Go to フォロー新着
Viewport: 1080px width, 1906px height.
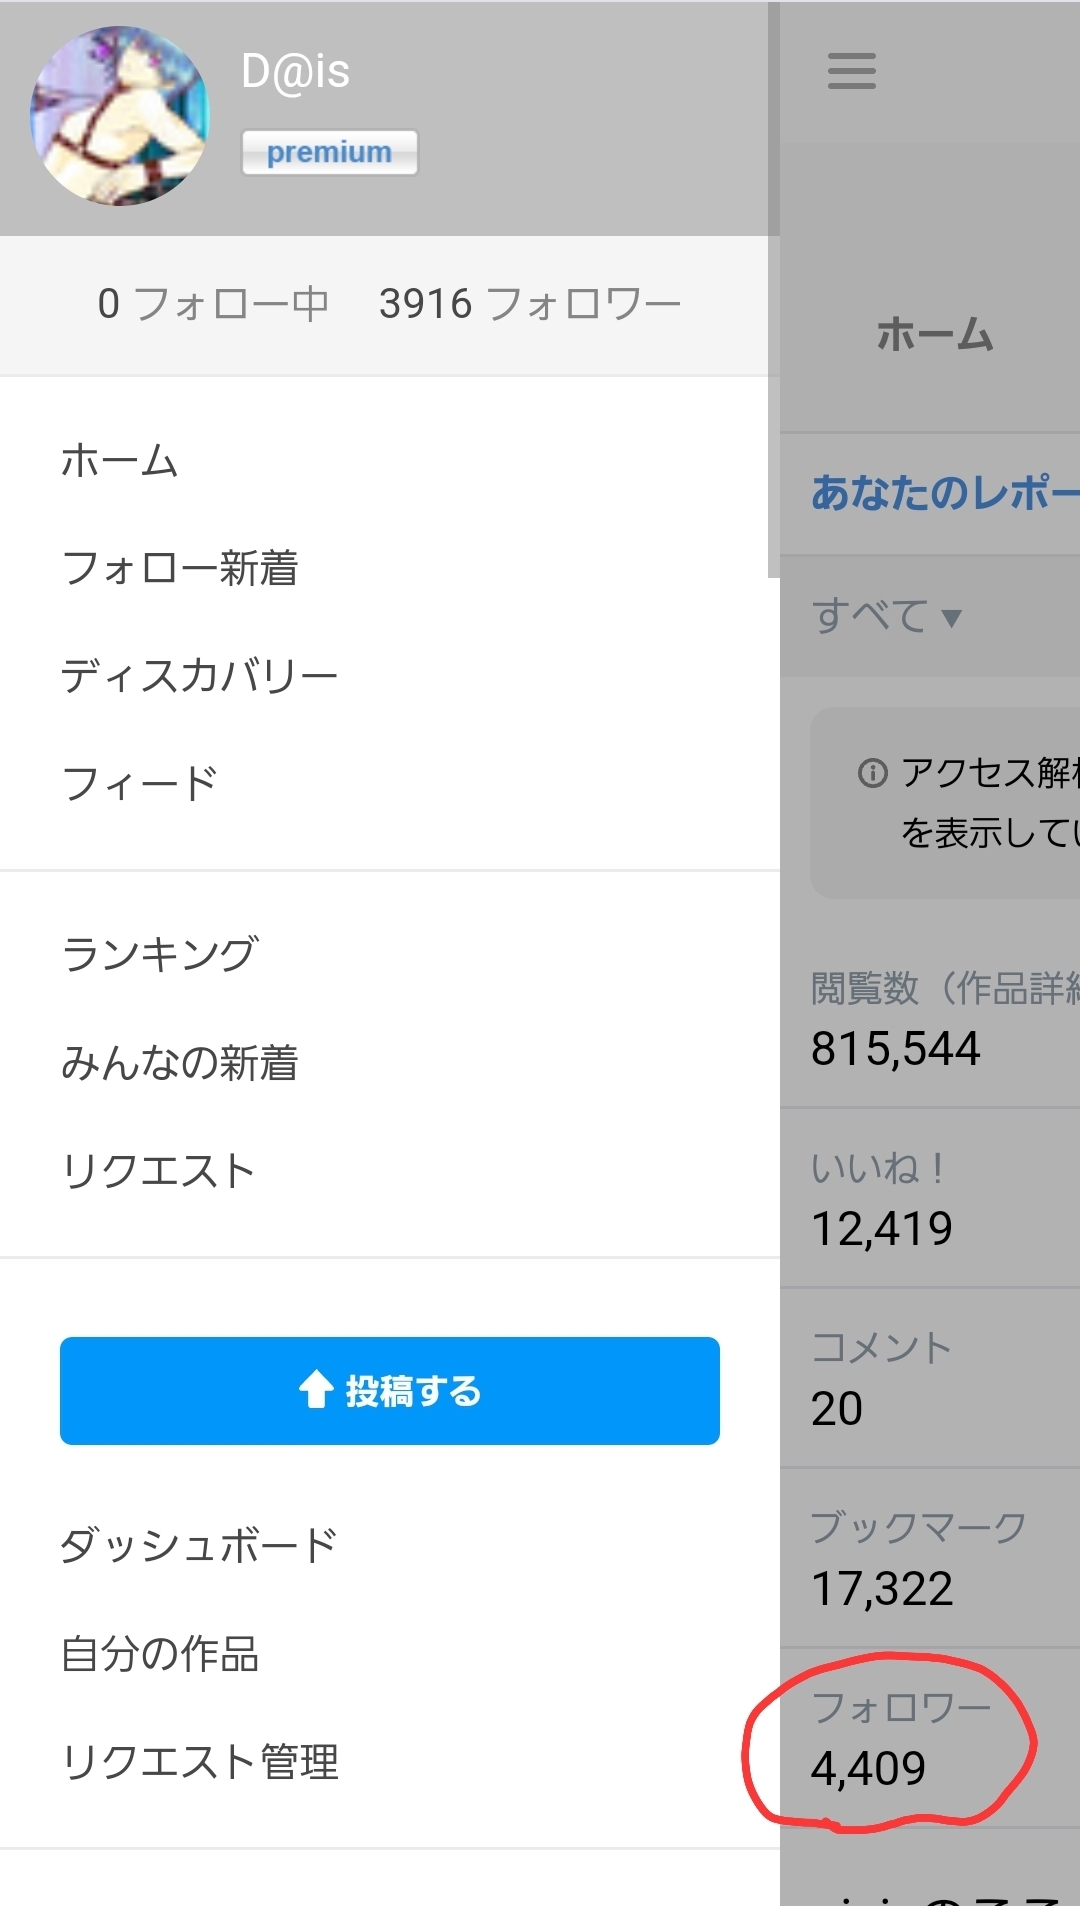180,568
